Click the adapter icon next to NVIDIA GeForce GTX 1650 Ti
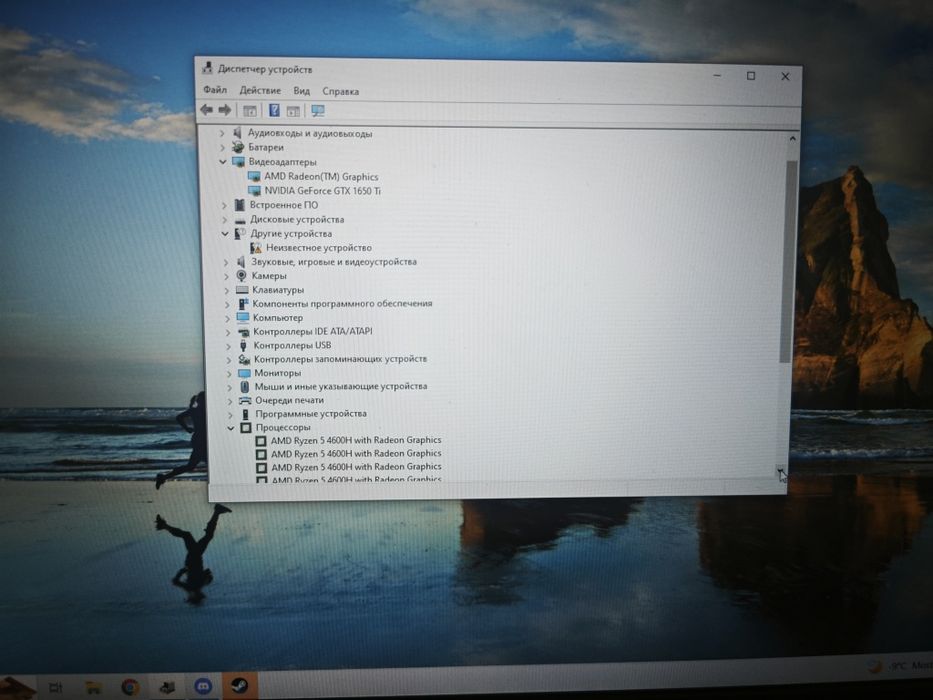The height and width of the screenshot is (700, 933). (255, 190)
